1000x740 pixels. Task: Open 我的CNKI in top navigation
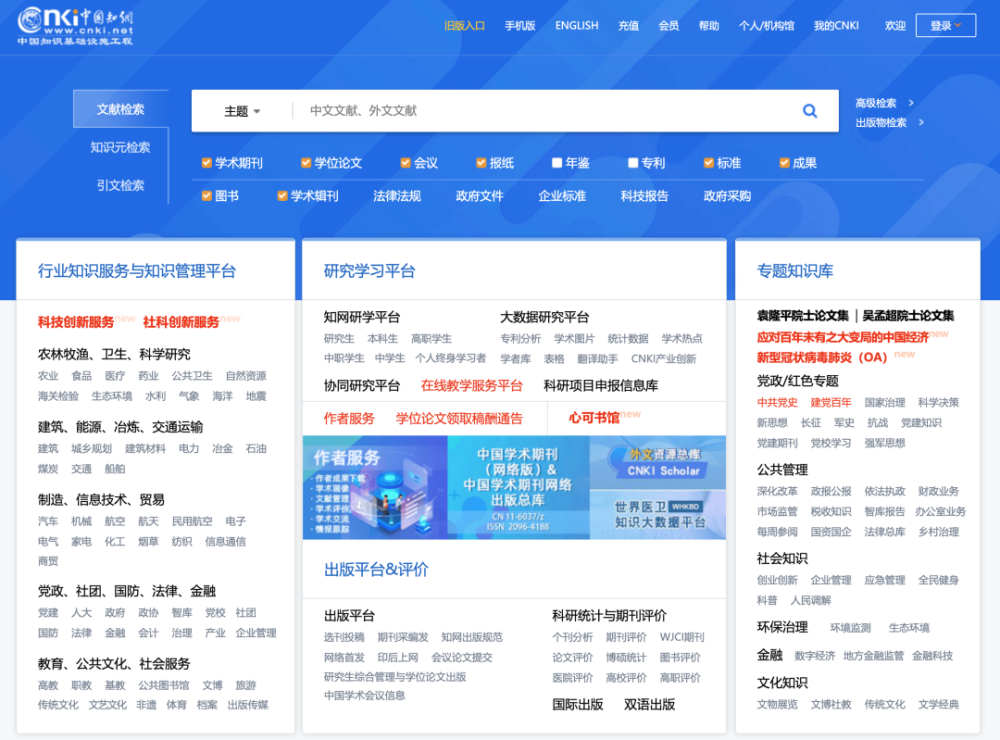(x=836, y=26)
